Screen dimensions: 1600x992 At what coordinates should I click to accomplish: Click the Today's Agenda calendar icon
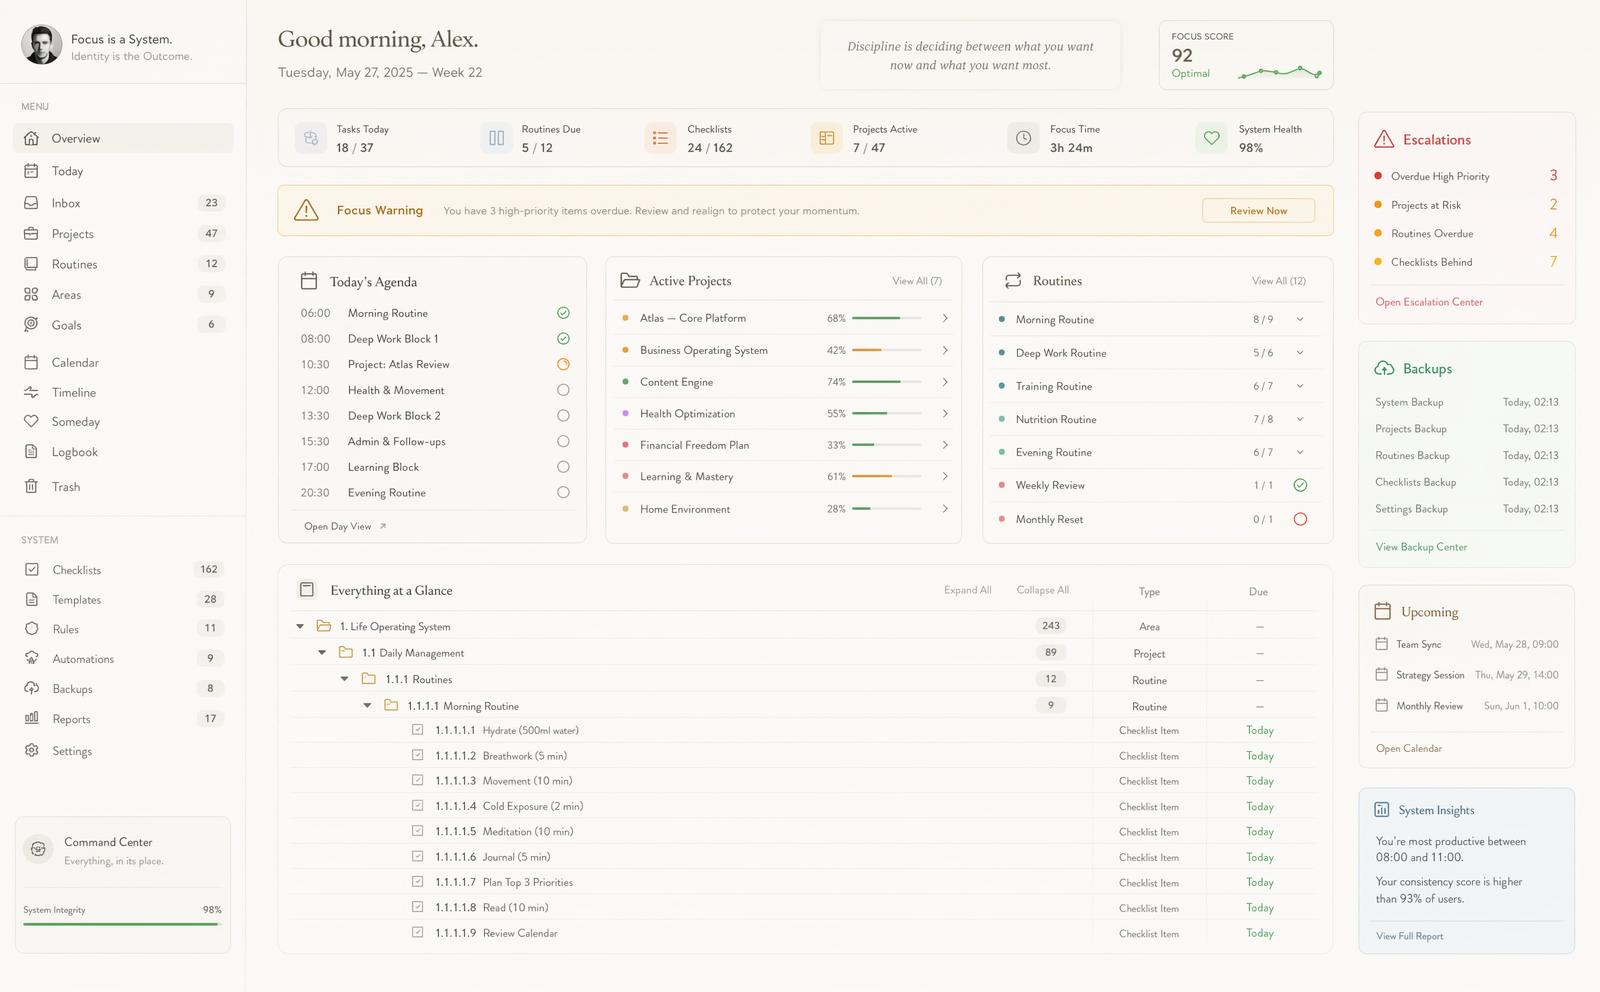(309, 281)
